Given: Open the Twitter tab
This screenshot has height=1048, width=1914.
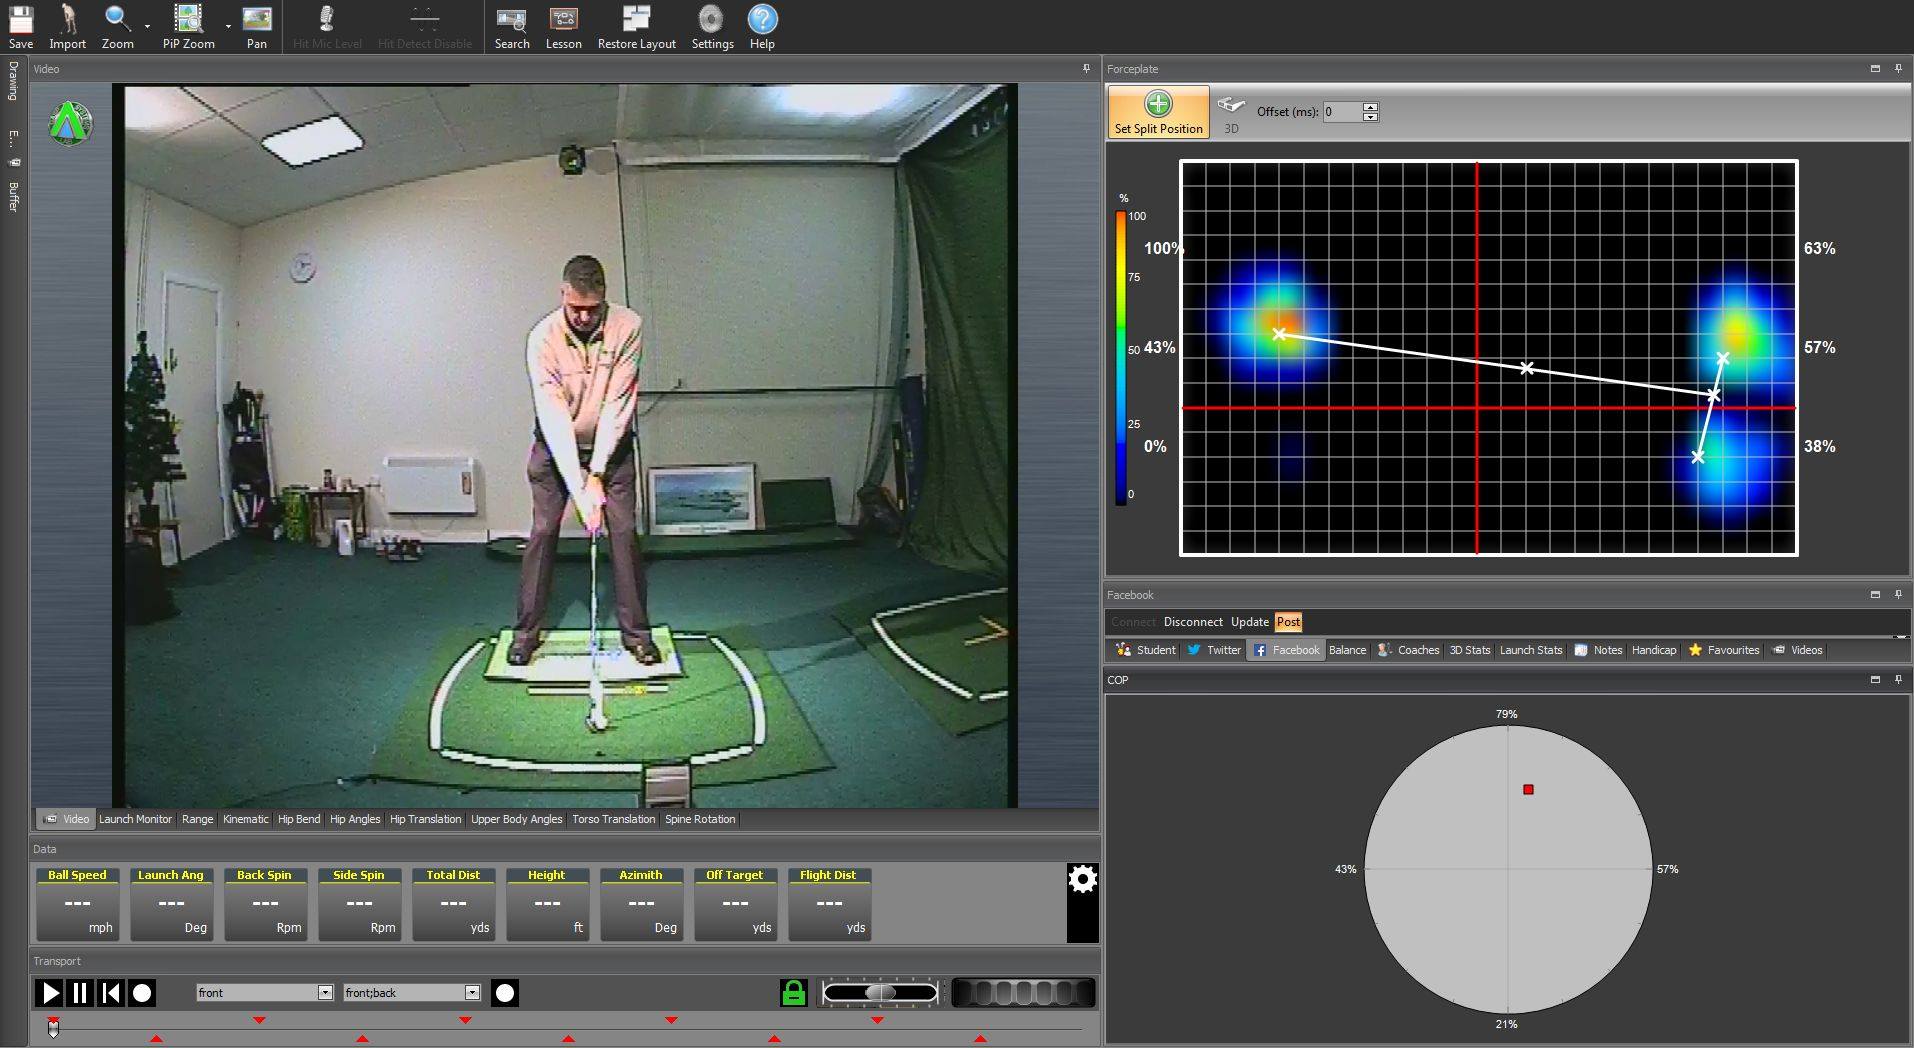Looking at the screenshot, I should coord(1214,650).
